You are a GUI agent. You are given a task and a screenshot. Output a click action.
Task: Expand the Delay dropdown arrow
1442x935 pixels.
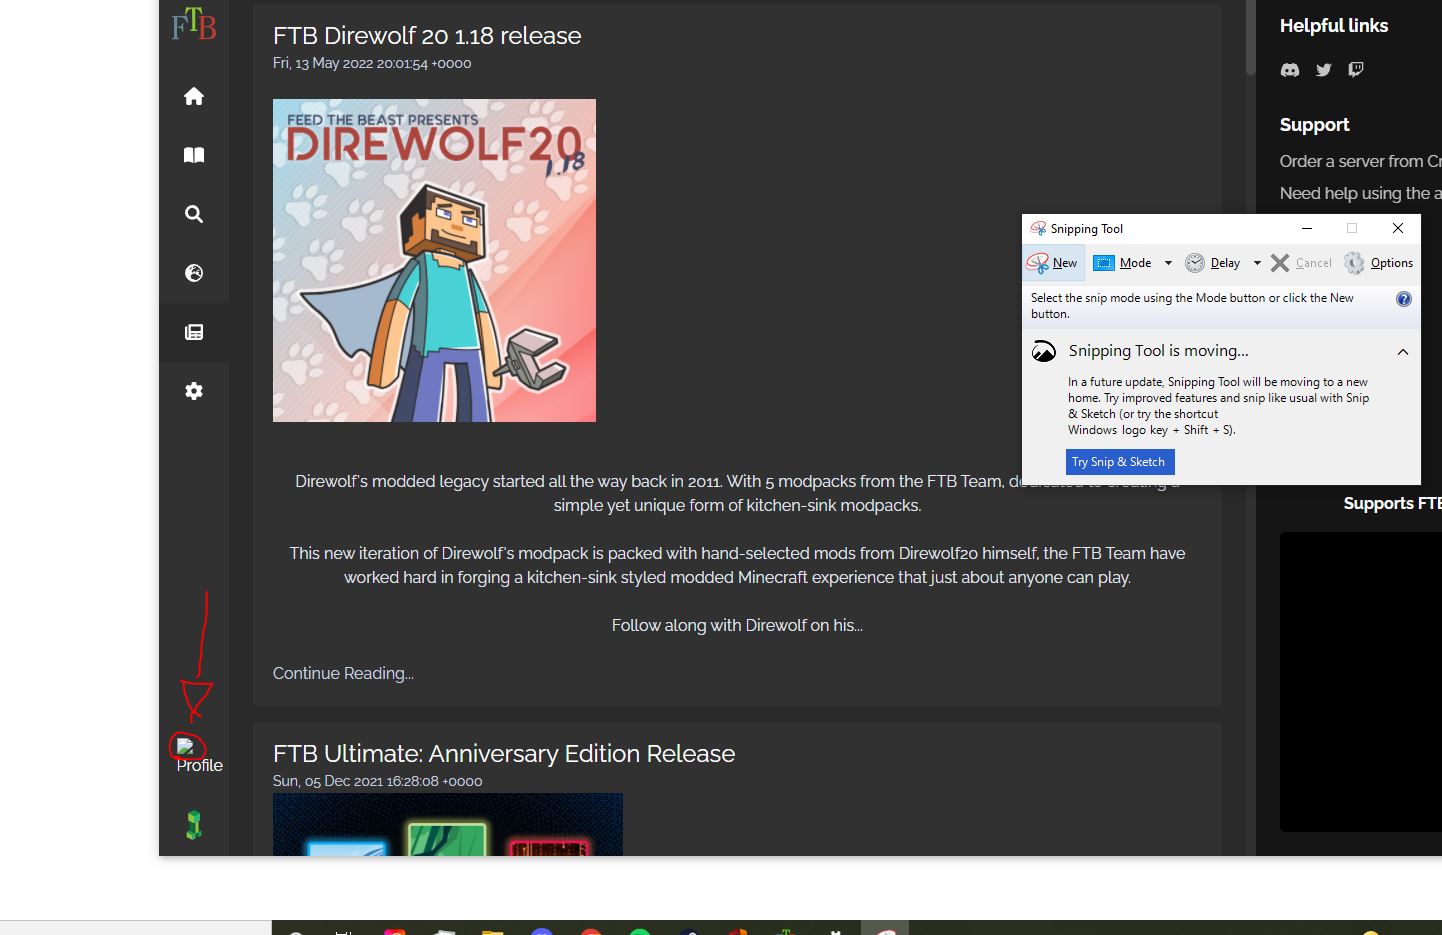click(x=1257, y=263)
